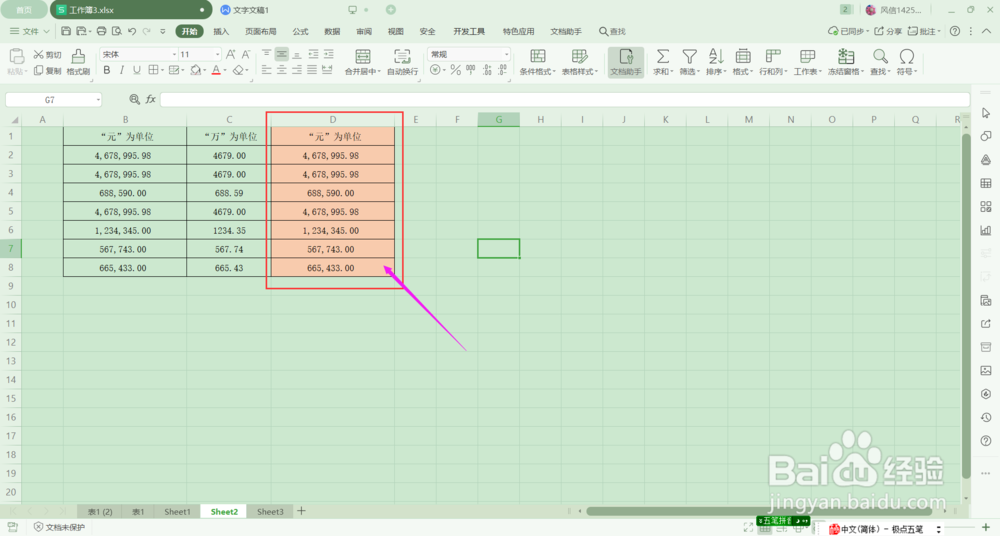Click inside the formula bar
This screenshot has width=1000, height=536.
(x=565, y=100)
